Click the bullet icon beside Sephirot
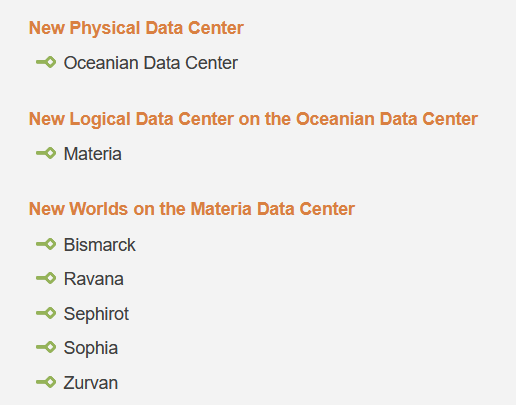This screenshot has width=516, height=405. coord(46,313)
